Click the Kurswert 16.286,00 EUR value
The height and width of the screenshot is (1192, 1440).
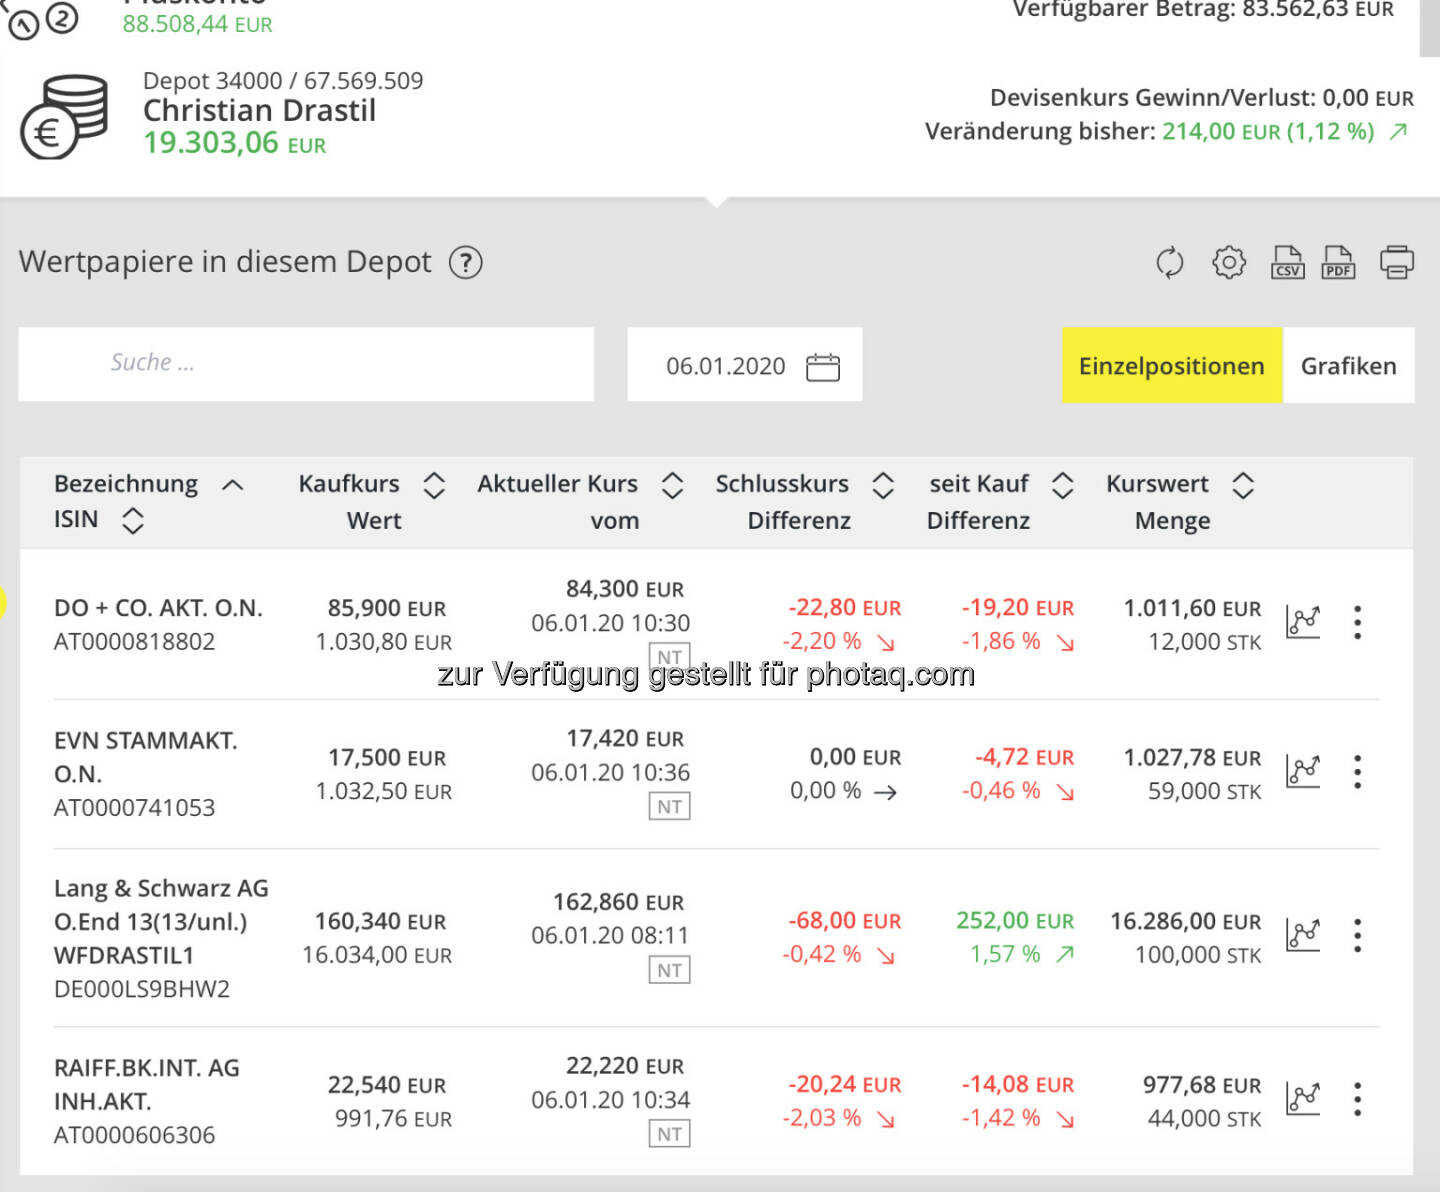click(x=1186, y=921)
